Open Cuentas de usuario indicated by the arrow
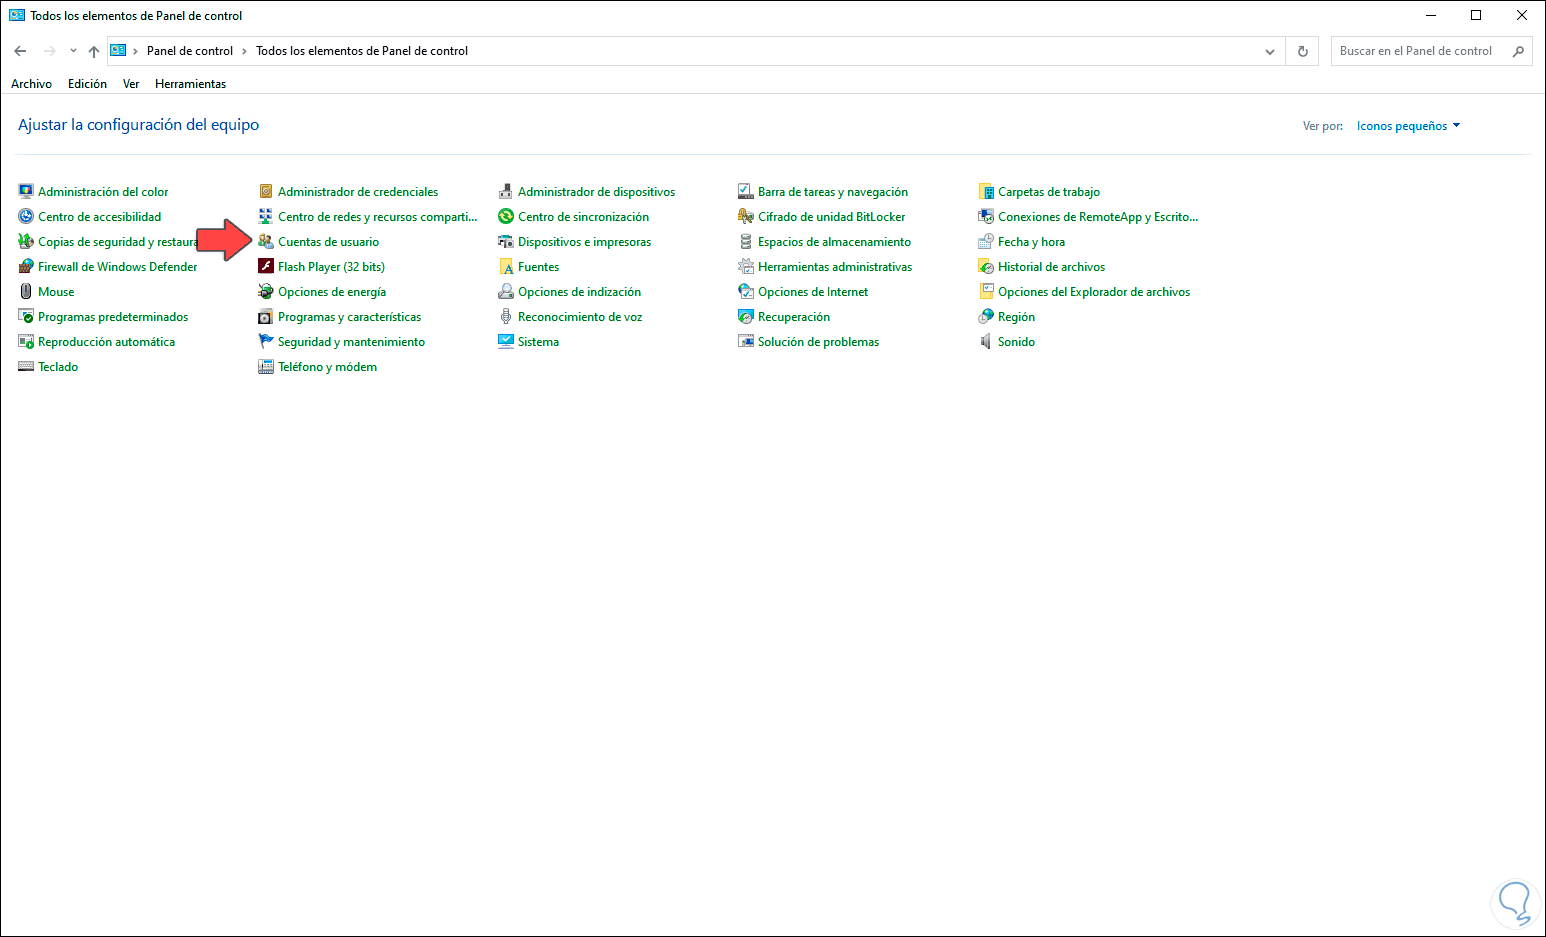Screen dimensions: 1546x937 tap(328, 241)
